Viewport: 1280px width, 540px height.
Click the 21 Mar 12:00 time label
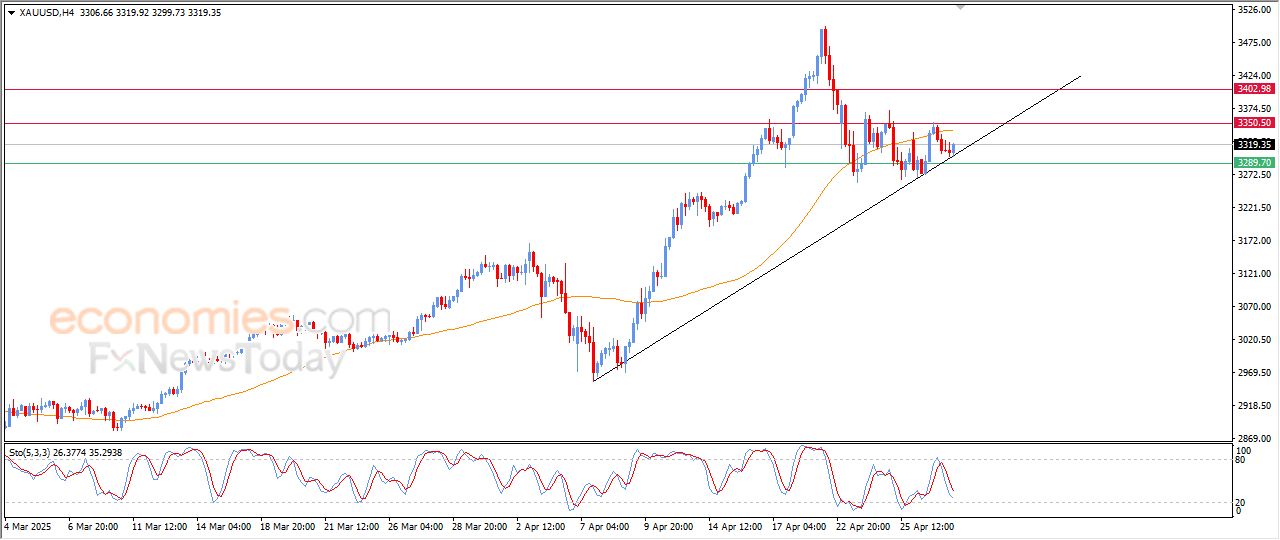[352, 526]
